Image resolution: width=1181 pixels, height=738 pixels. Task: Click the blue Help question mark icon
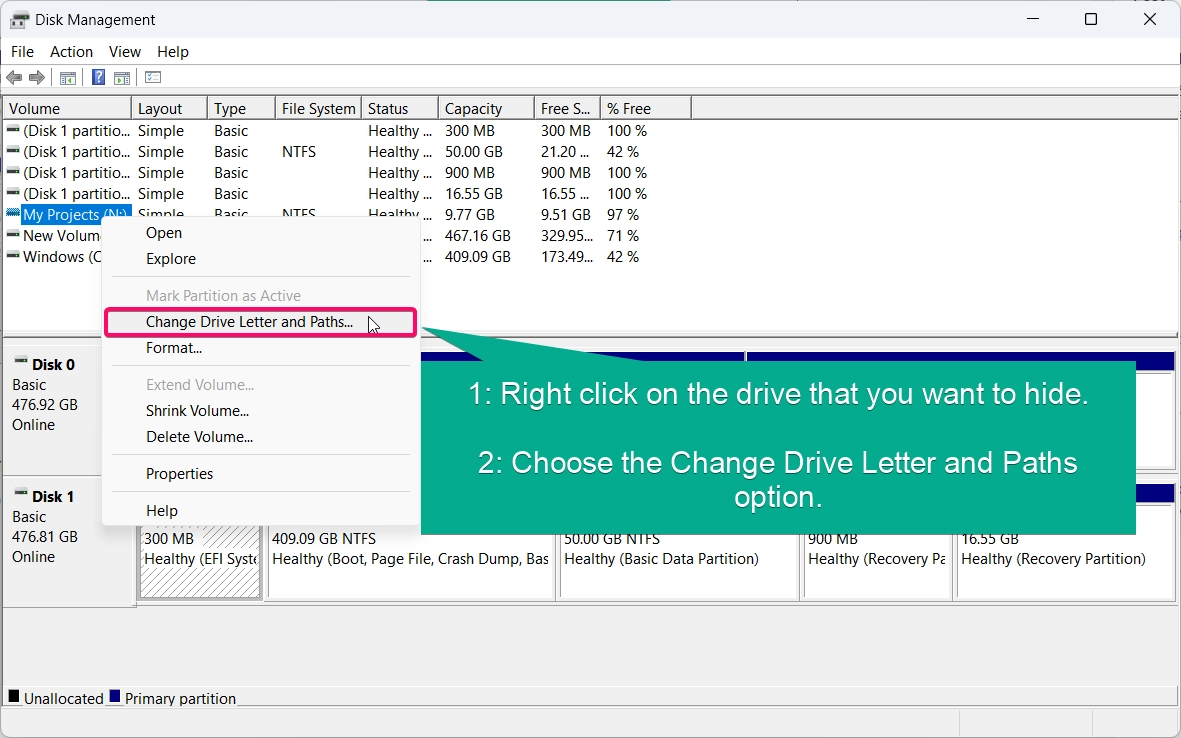click(99, 77)
